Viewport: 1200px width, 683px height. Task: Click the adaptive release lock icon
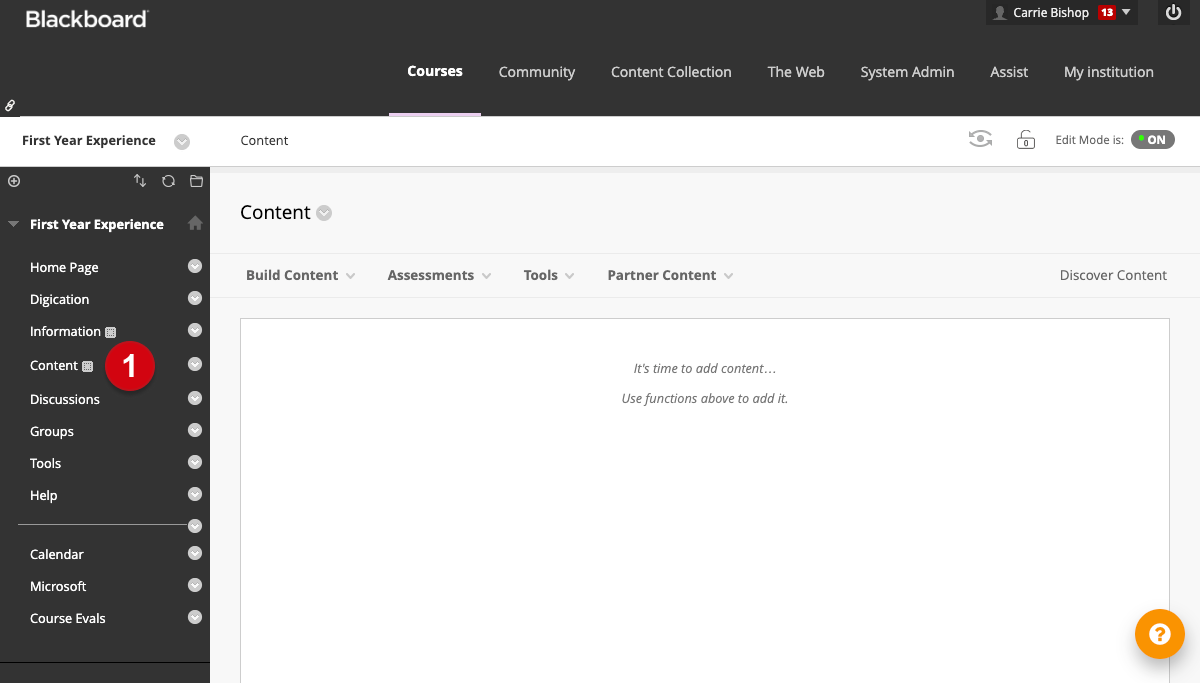coord(1025,140)
